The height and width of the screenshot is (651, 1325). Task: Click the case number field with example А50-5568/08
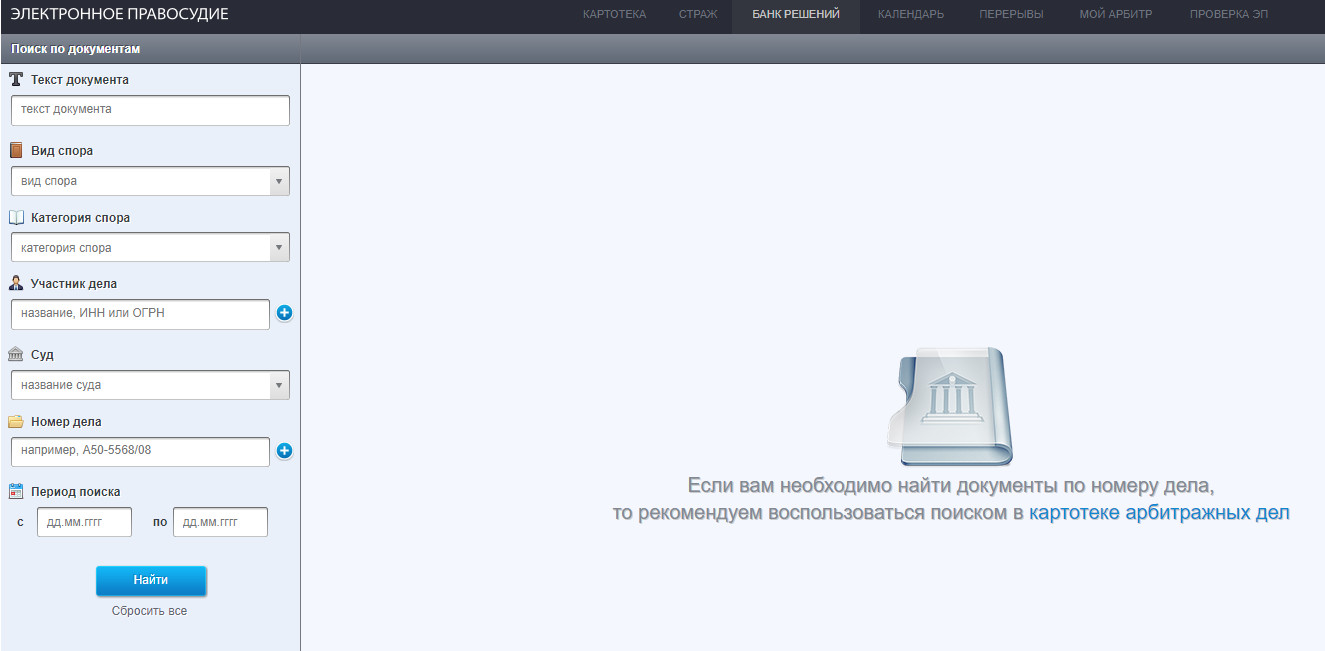pyautogui.click(x=140, y=451)
